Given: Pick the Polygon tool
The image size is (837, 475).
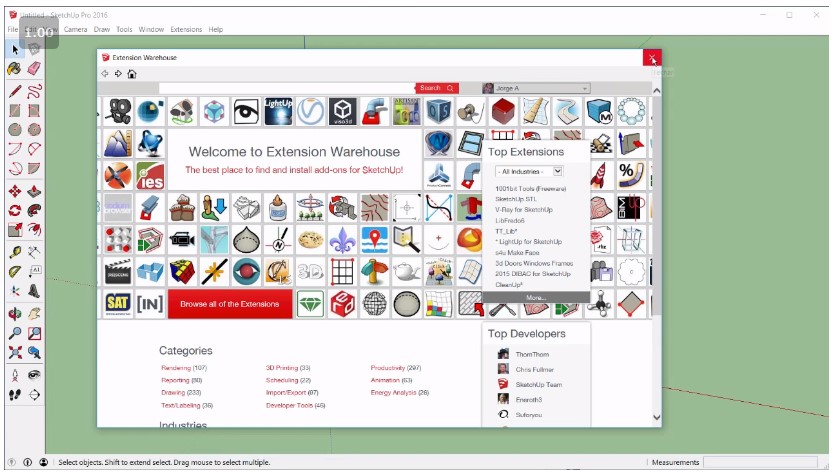Looking at the screenshot, I should (34, 130).
